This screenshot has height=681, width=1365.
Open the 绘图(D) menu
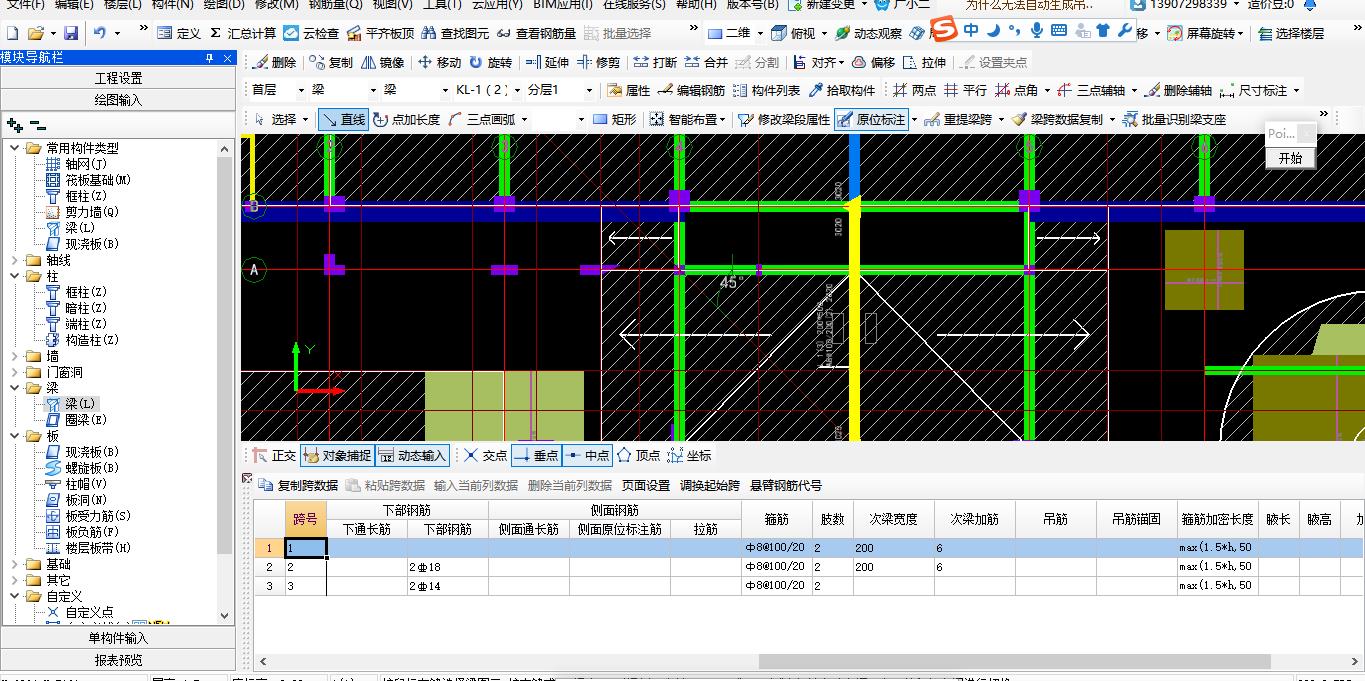click(x=224, y=5)
